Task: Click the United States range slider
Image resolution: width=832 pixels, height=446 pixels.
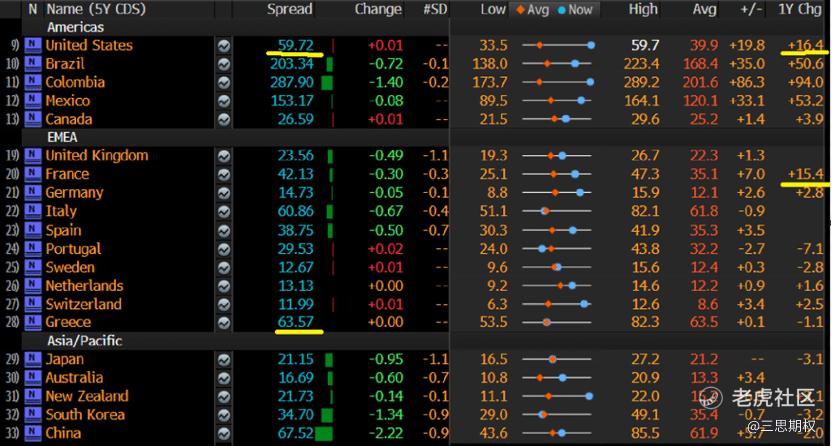Action: pyautogui.click(x=557, y=46)
